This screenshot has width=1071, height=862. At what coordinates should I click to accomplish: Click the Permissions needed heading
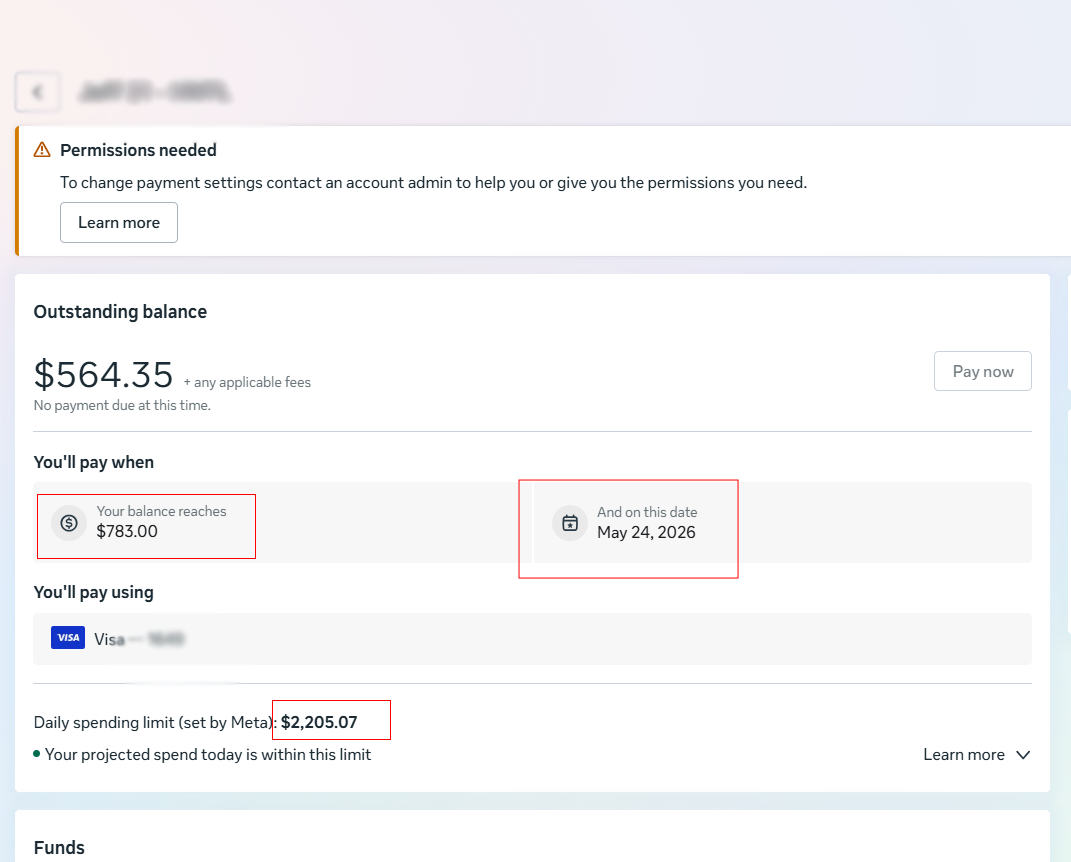pyautogui.click(x=138, y=150)
